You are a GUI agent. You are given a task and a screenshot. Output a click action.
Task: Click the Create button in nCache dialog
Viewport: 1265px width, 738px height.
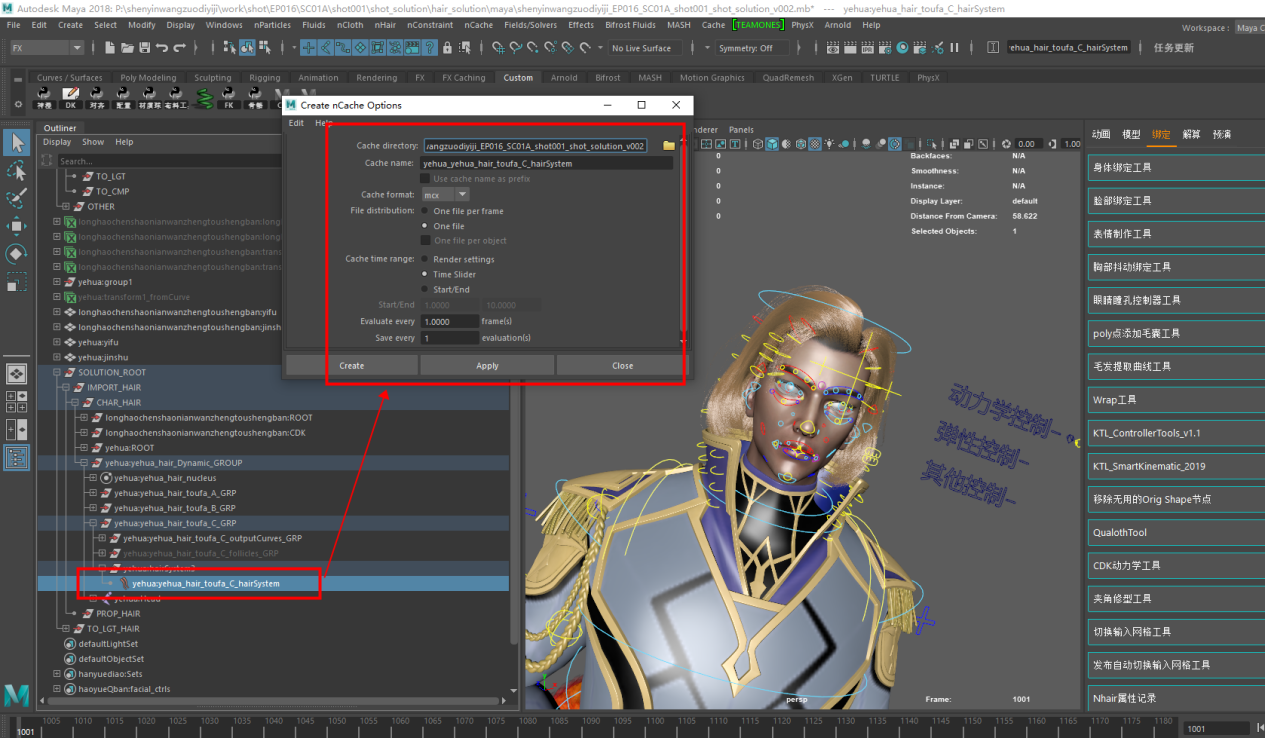tap(352, 366)
